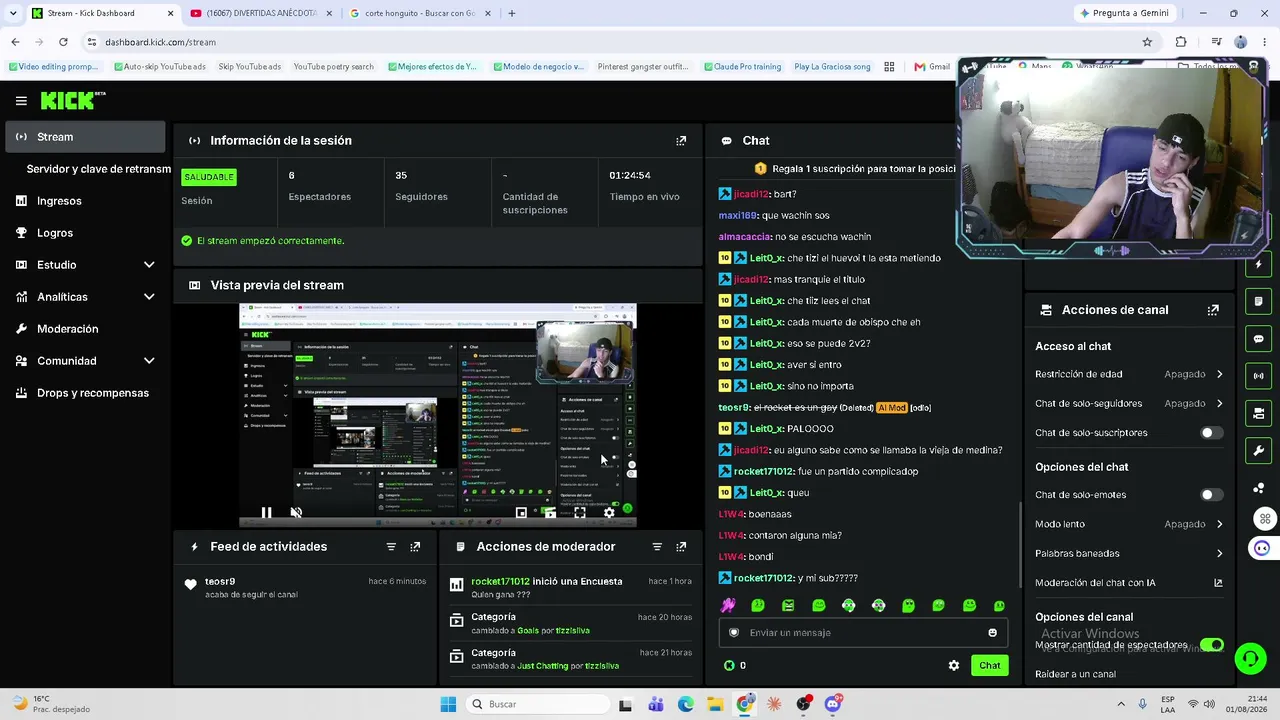Image resolution: width=1280 pixels, height=720 pixels.
Task: Open the camera sidebar icon for channel actions
Action: pyautogui.click(x=1258, y=413)
